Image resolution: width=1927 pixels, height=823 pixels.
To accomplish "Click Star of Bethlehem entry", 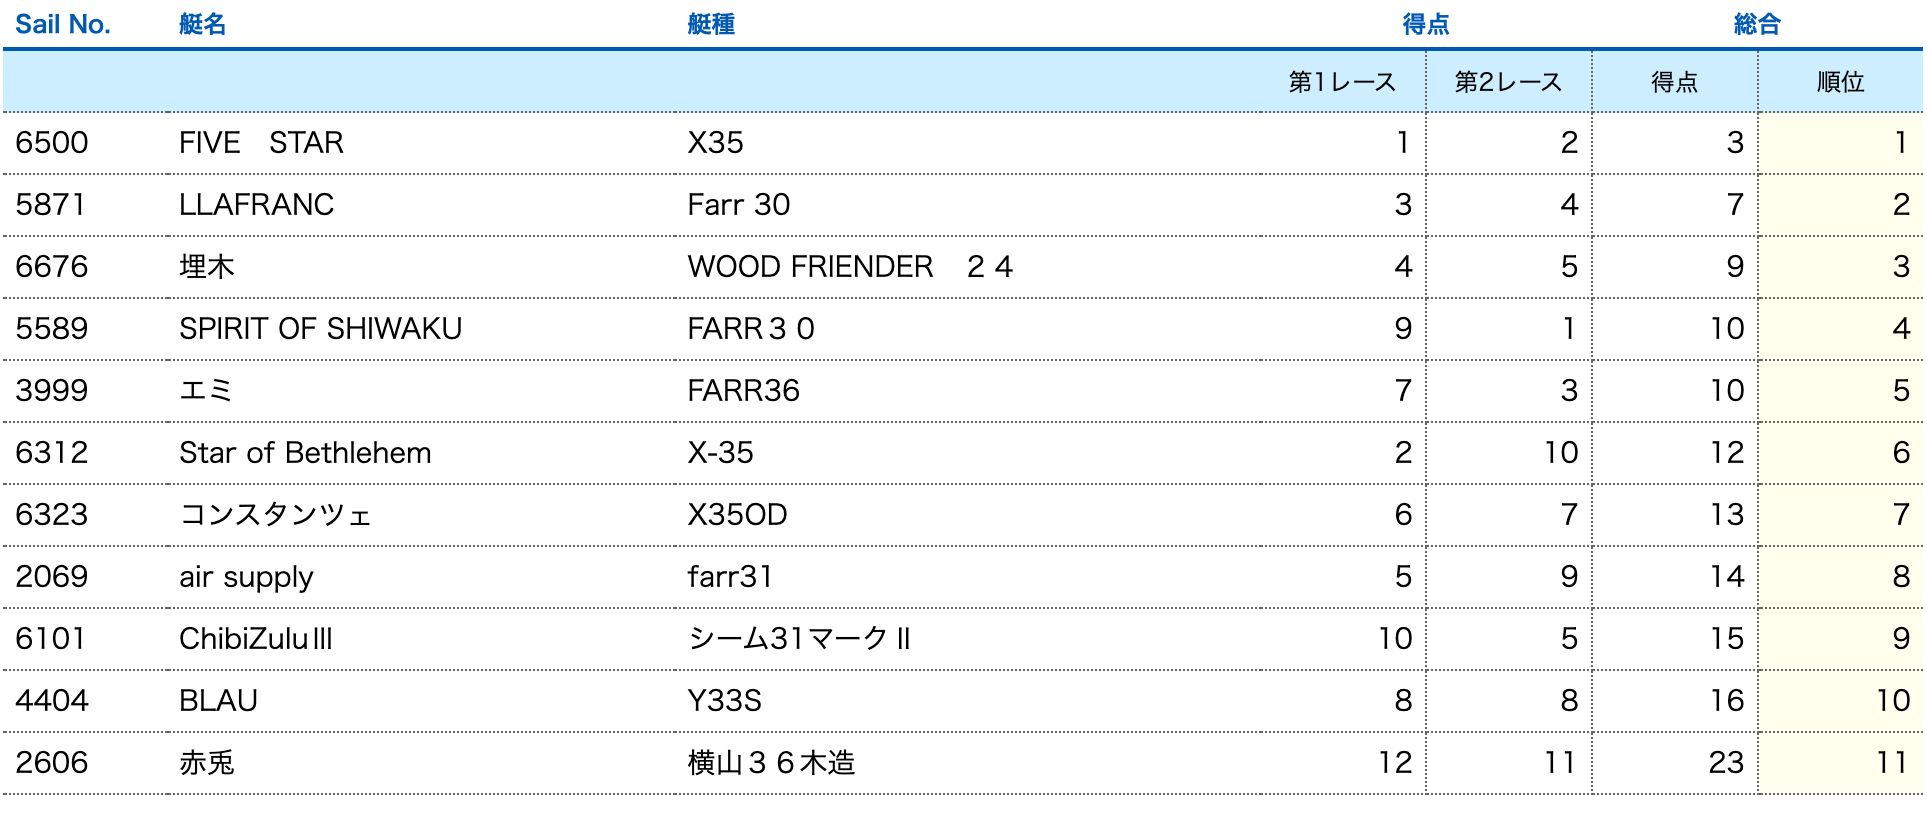I will pyautogui.click(x=305, y=453).
